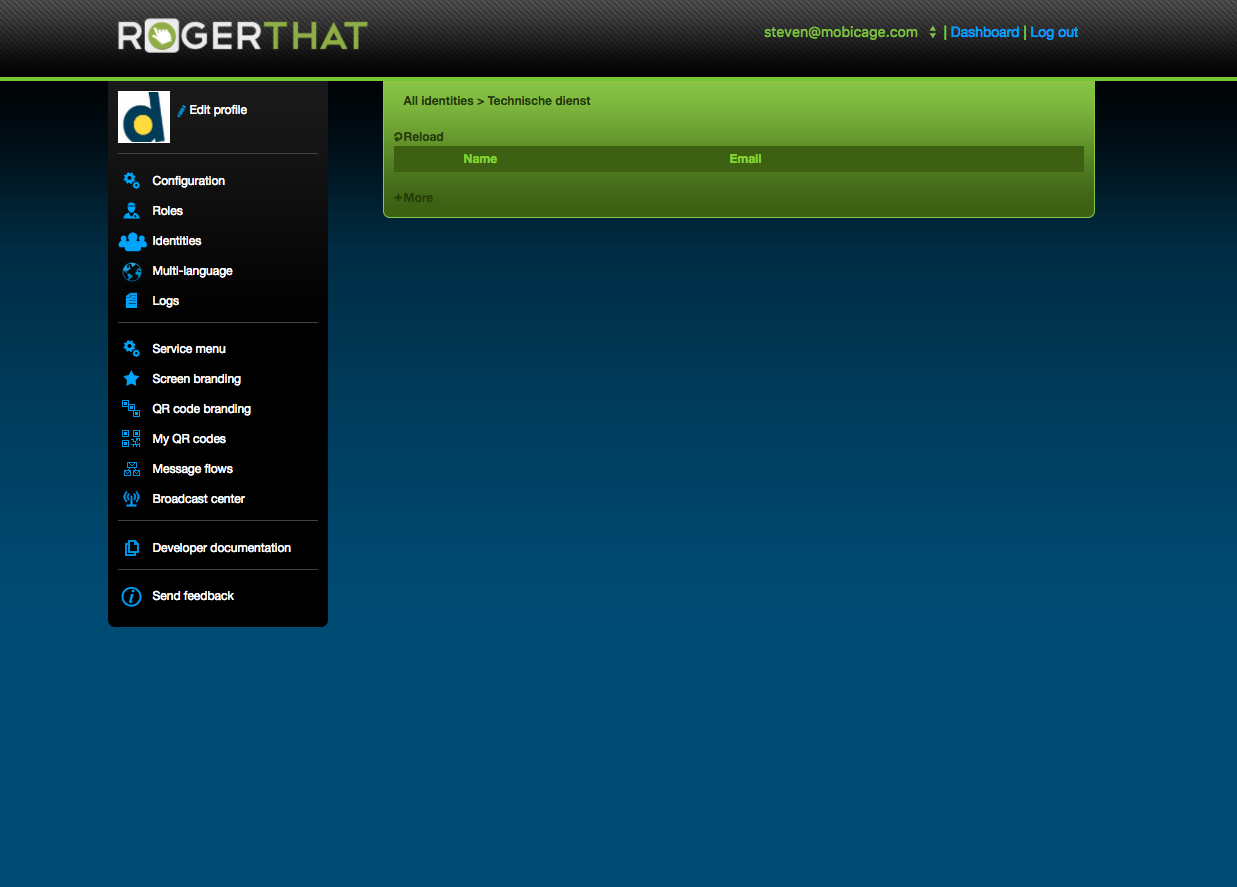Click the Log out link

pyautogui.click(x=1054, y=32)
